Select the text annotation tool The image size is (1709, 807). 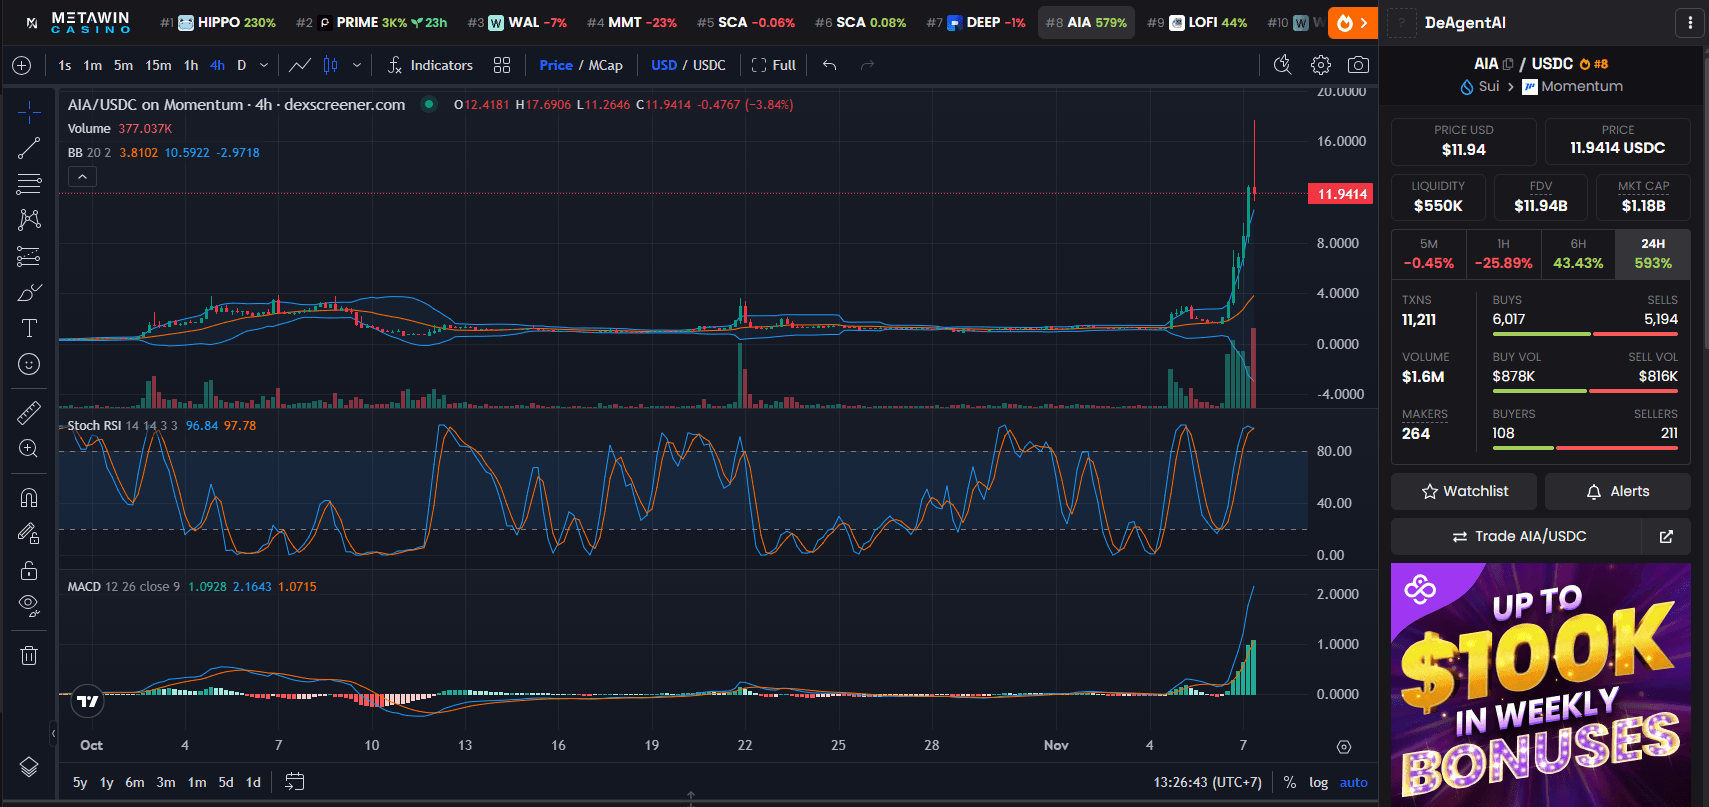29,328
